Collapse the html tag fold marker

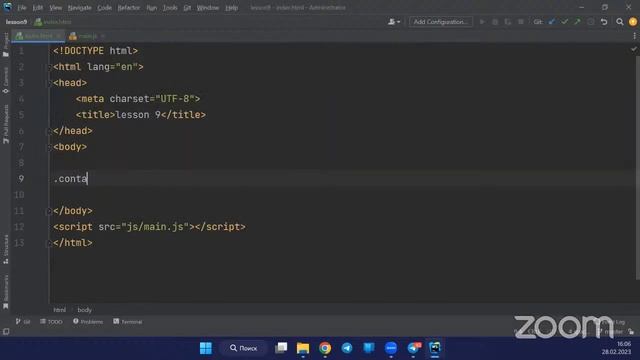click(50, 67)
